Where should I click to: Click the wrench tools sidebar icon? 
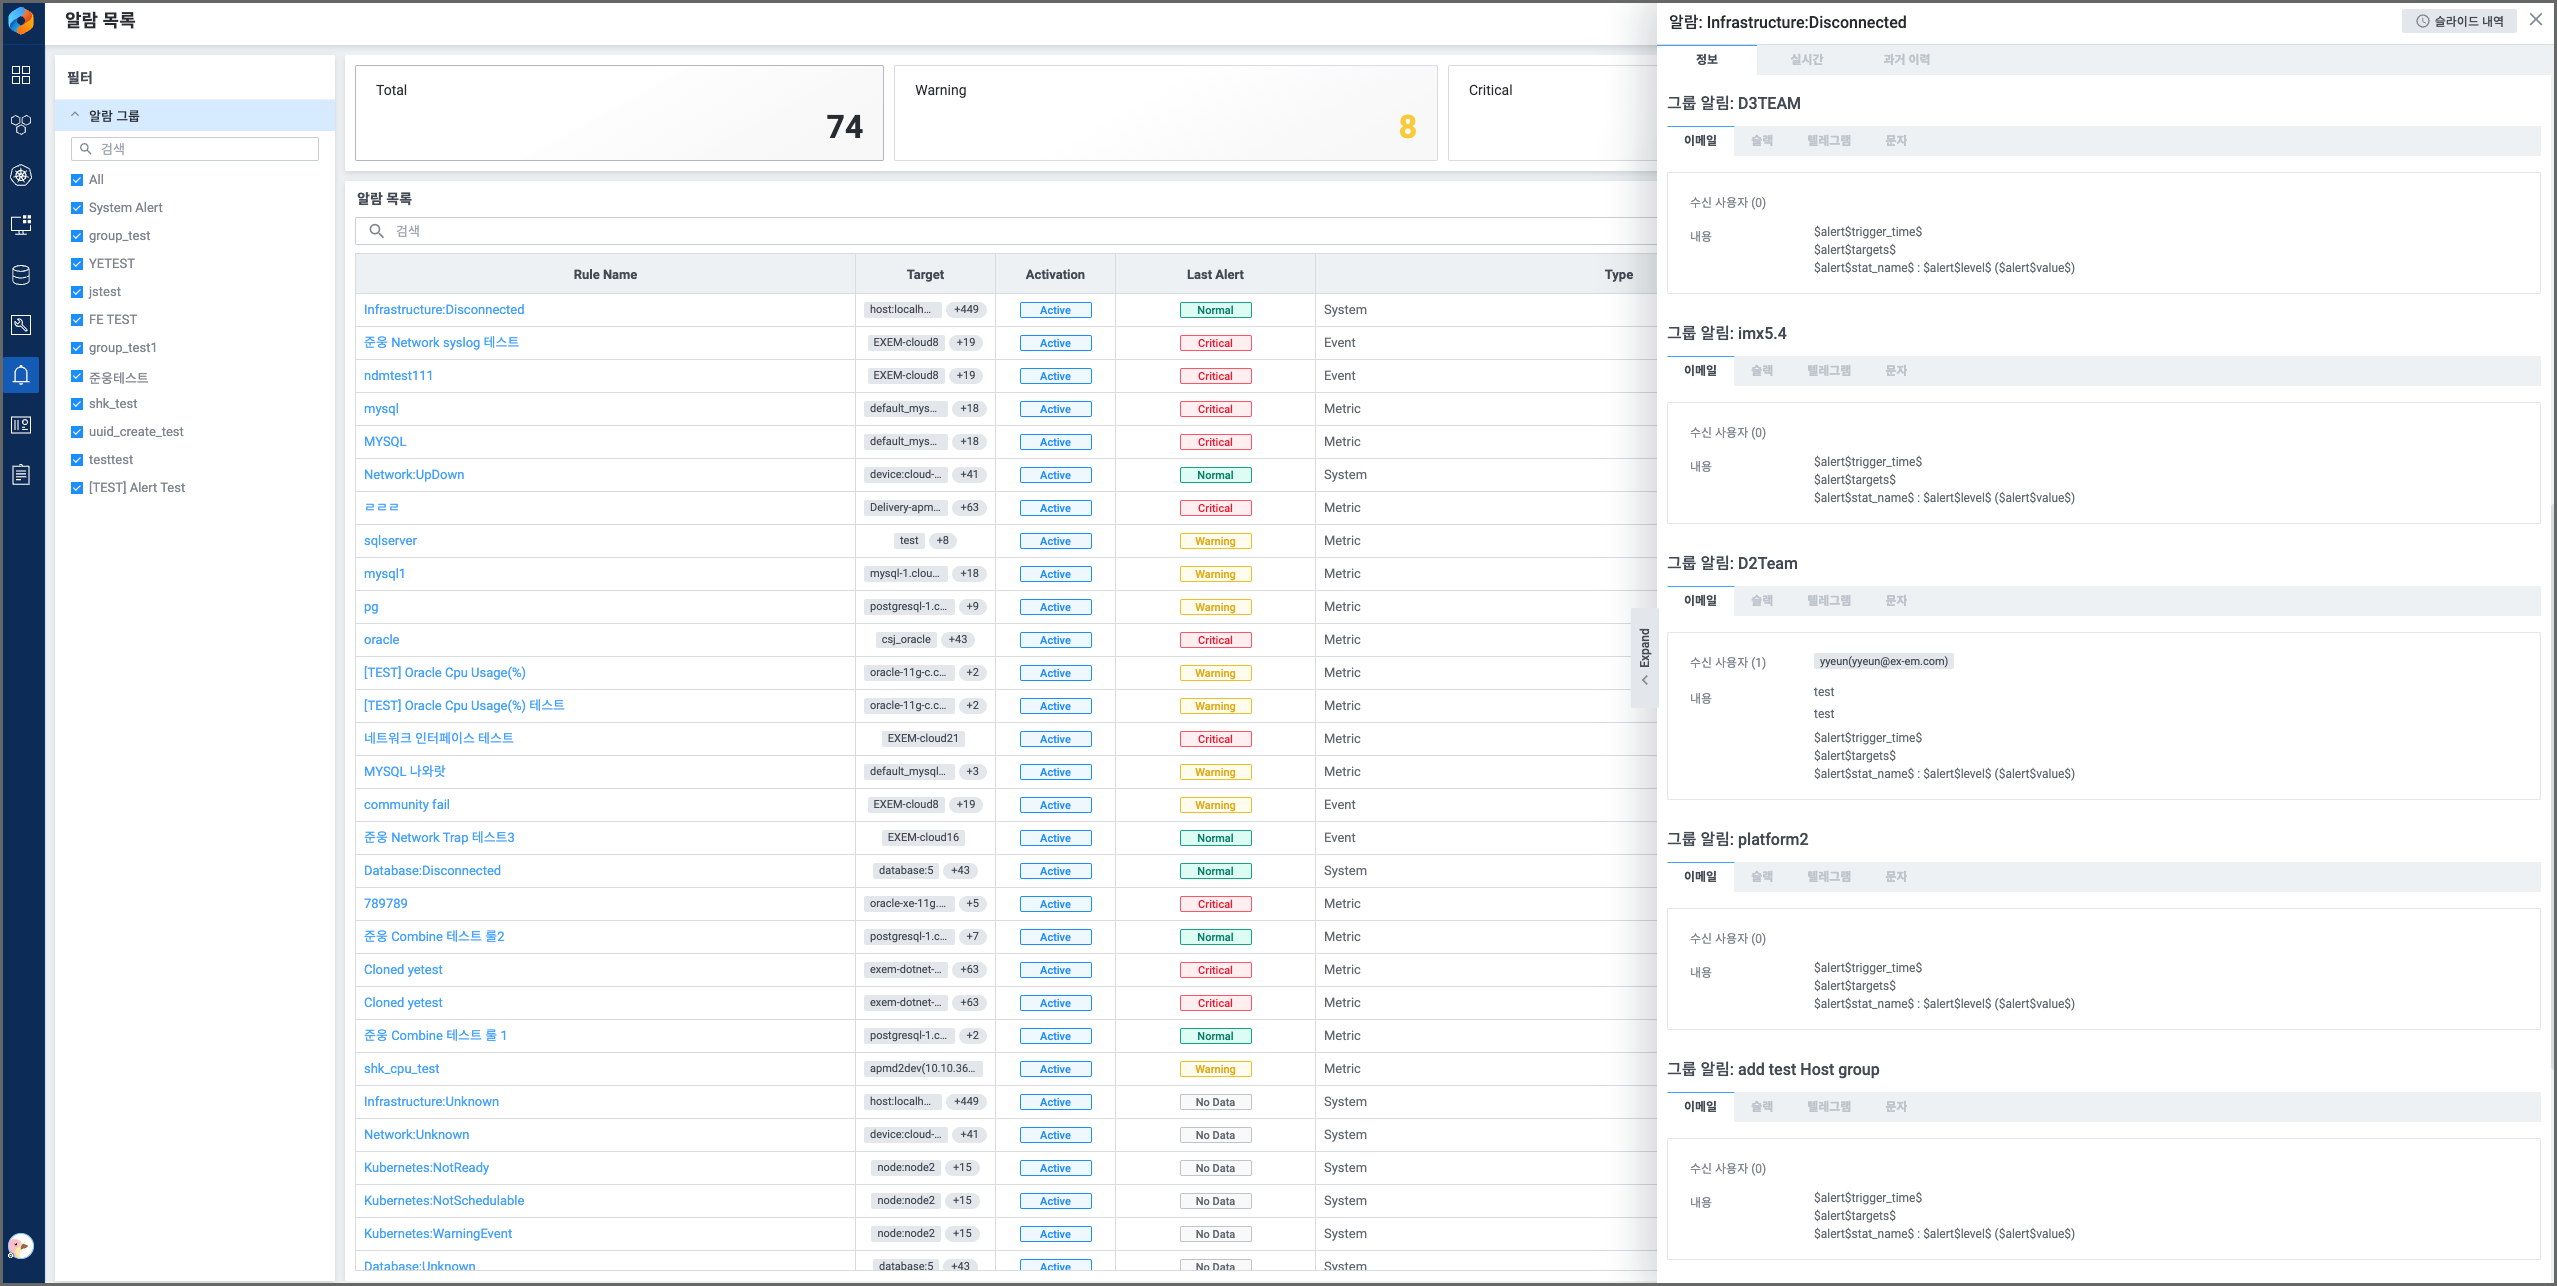click(x=21, y=325)
